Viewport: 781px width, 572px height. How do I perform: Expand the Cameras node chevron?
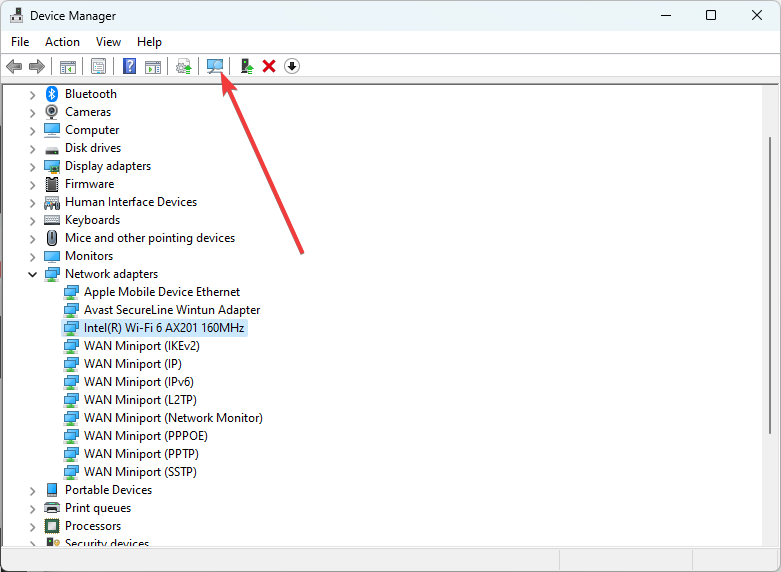tap(32, 113)
